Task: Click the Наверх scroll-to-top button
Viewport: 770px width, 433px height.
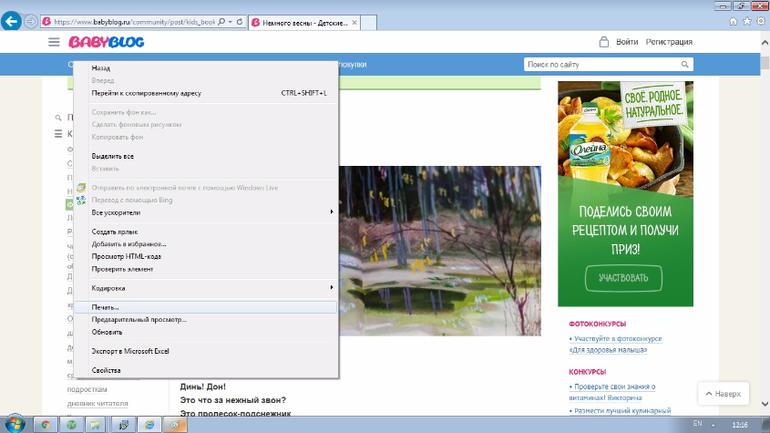Action: click(x=723, y=394)
